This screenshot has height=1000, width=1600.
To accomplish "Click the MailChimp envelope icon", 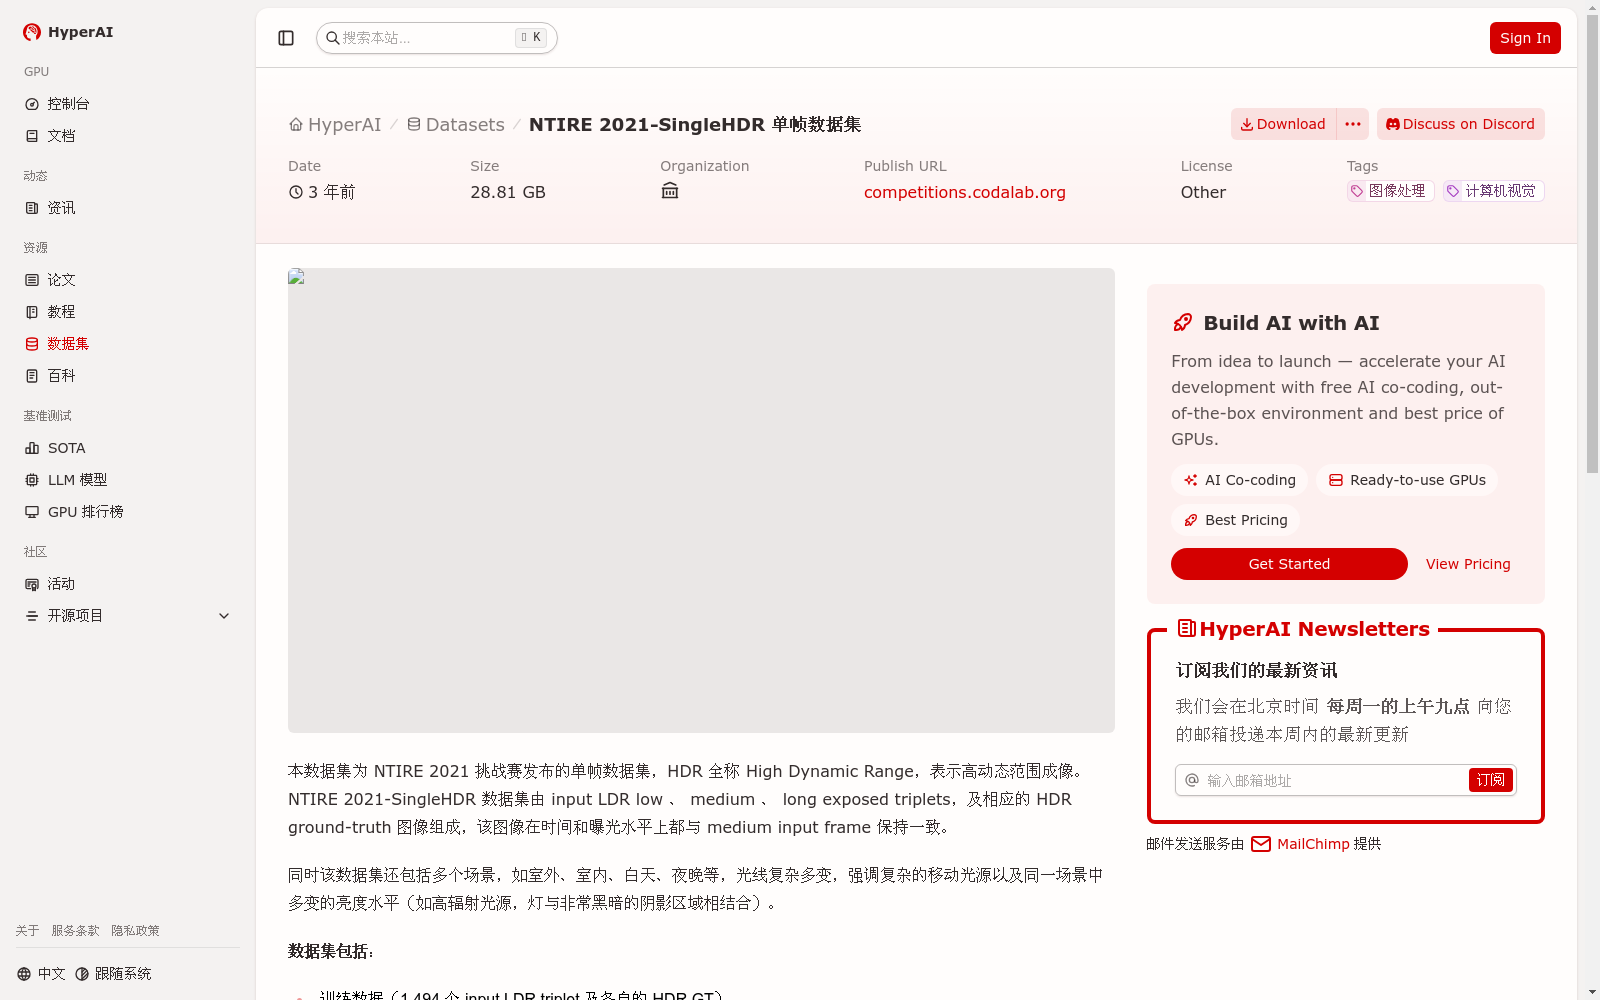I will point(1261,844).
